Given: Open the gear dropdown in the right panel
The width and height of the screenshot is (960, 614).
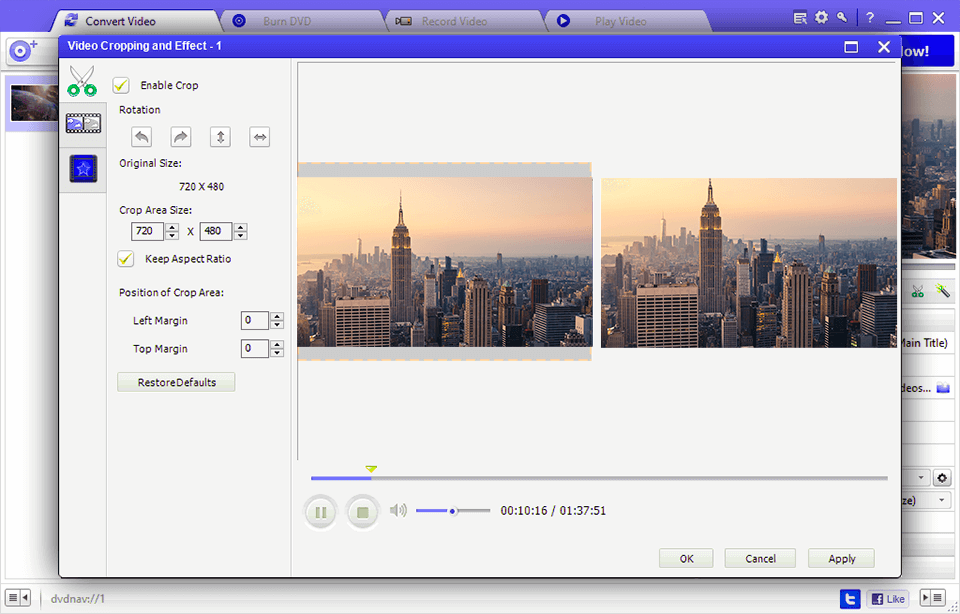Looking at the screenshot, I should pos(941,478).
